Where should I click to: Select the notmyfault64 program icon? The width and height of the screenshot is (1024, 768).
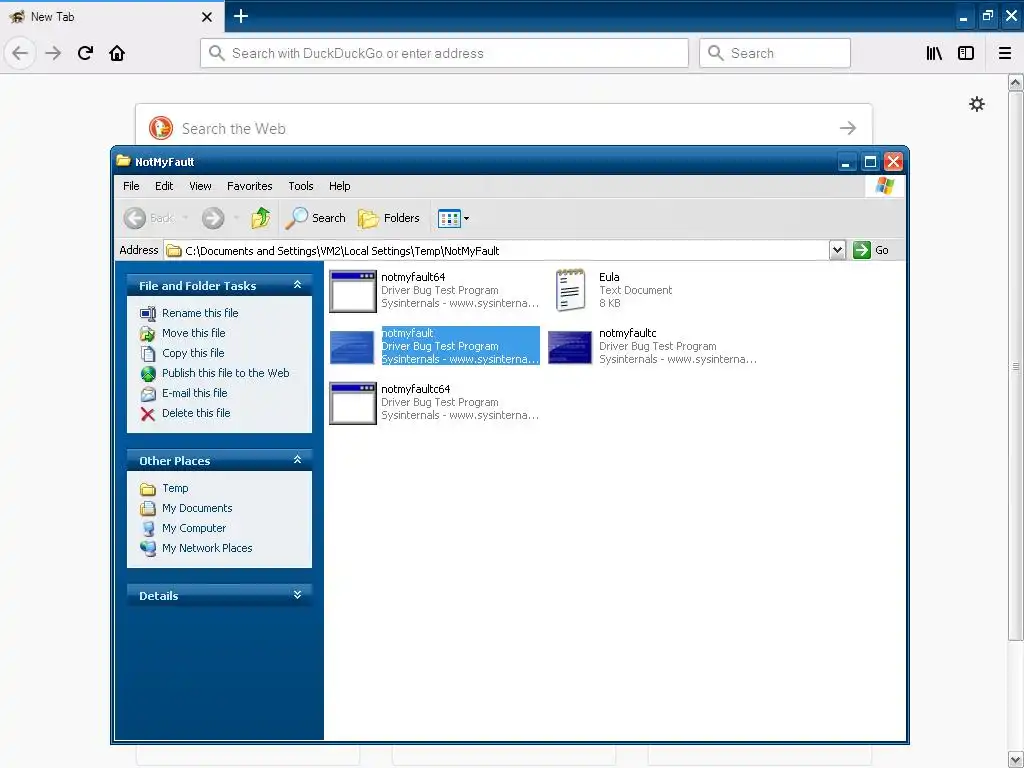(353, 291)
